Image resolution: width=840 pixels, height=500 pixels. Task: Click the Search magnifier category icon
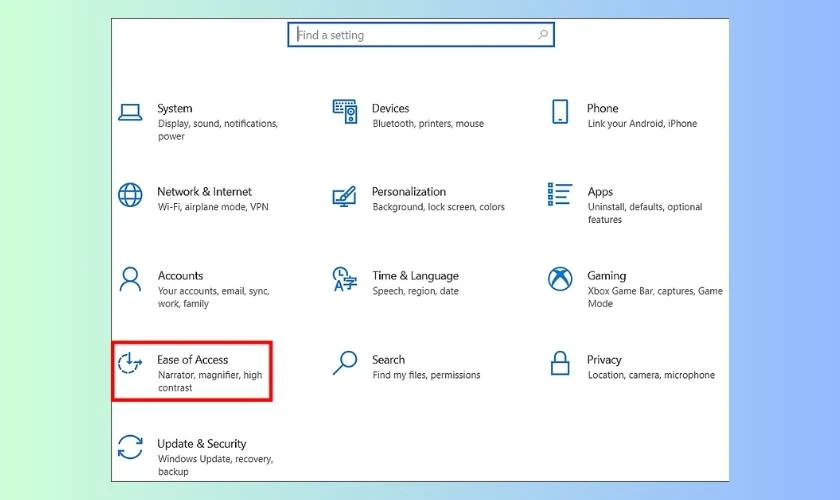click(x=344, y=363)
